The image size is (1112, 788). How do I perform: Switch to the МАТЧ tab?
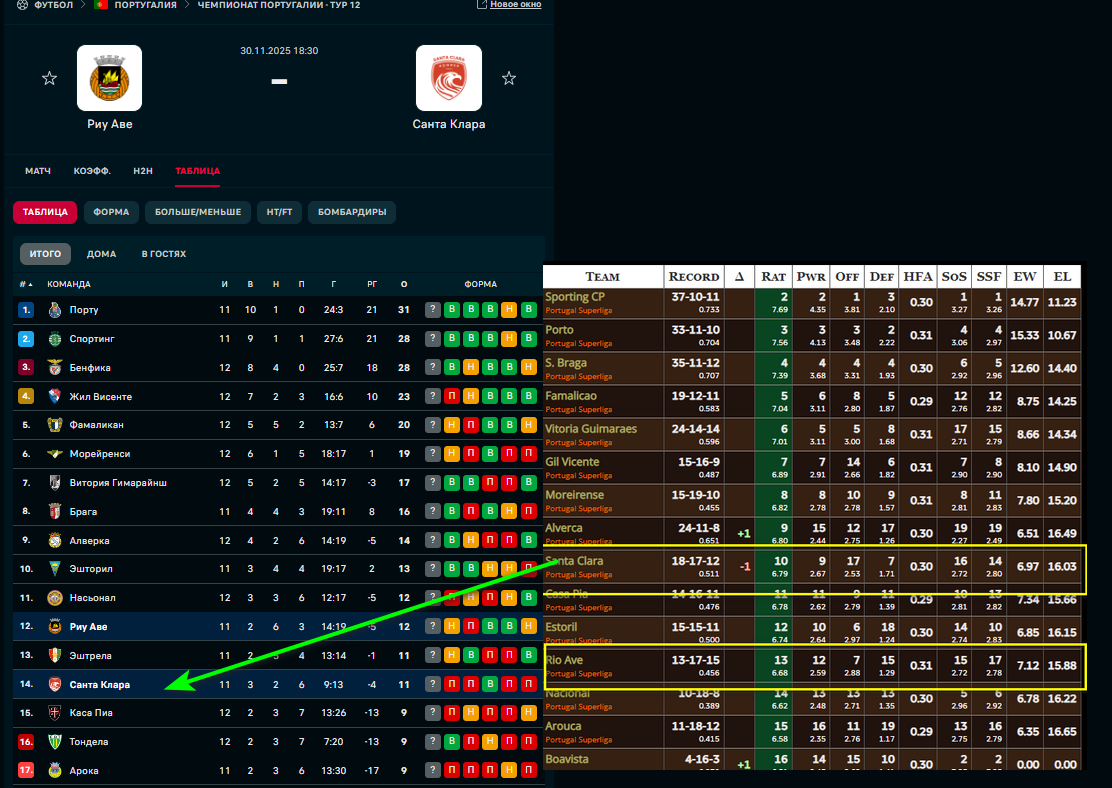38,171
